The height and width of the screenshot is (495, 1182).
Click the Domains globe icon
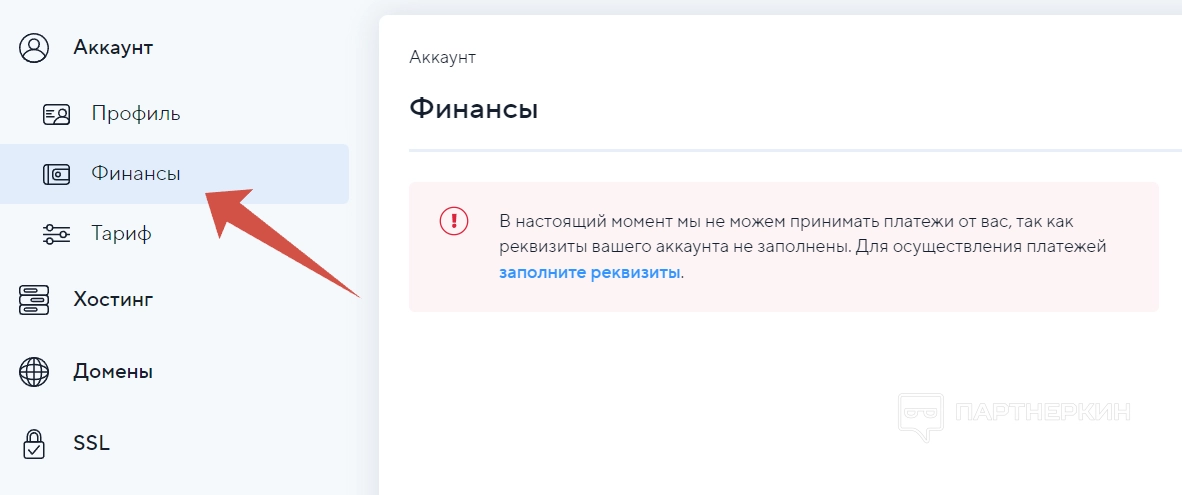click(34, 372)
